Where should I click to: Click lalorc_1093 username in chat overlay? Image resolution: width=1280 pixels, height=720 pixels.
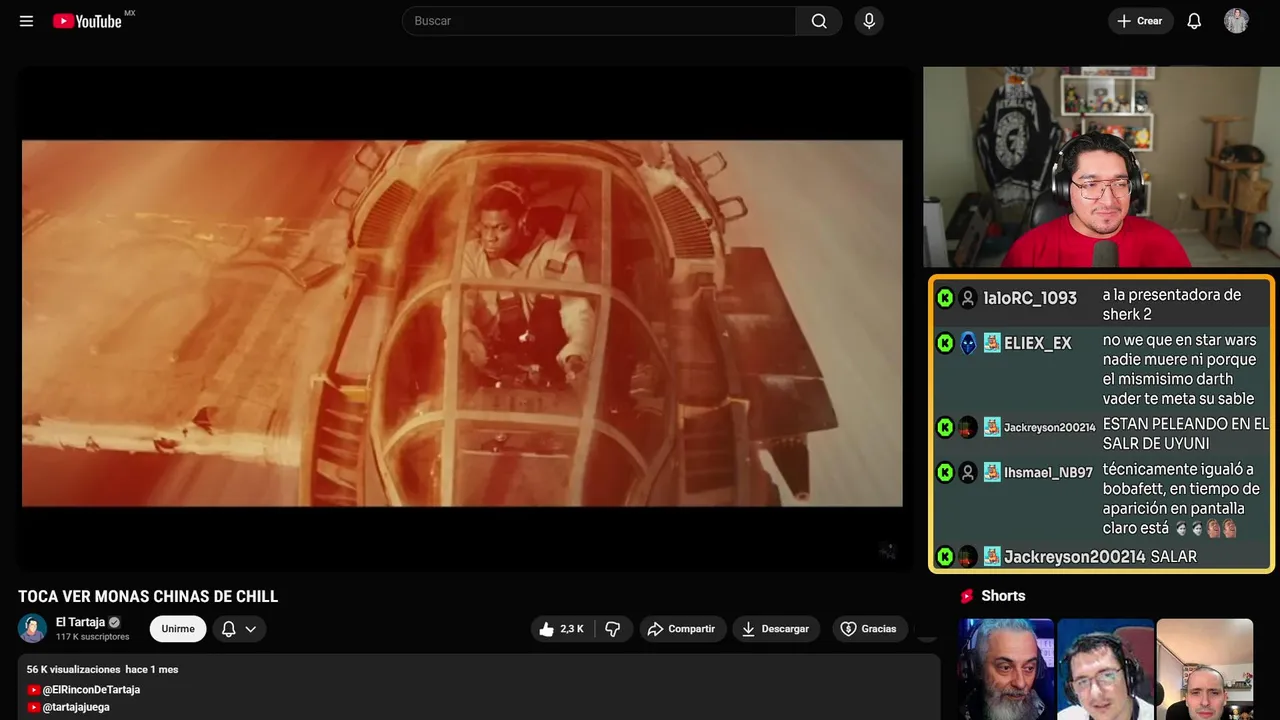click(x=1030, y=298)
